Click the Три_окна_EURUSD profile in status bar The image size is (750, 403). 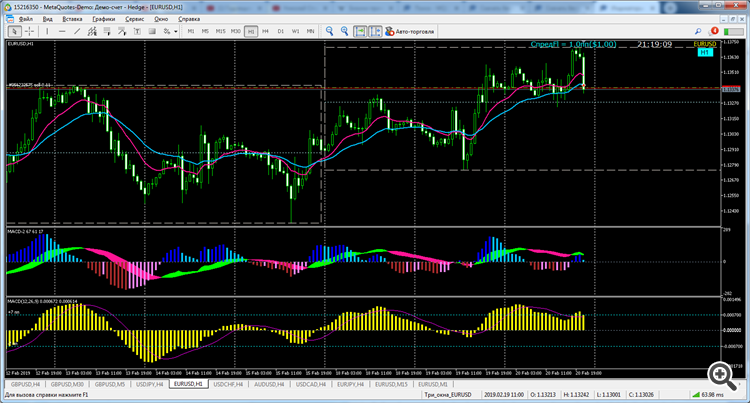pyautogui.click(x=448, y=395)
